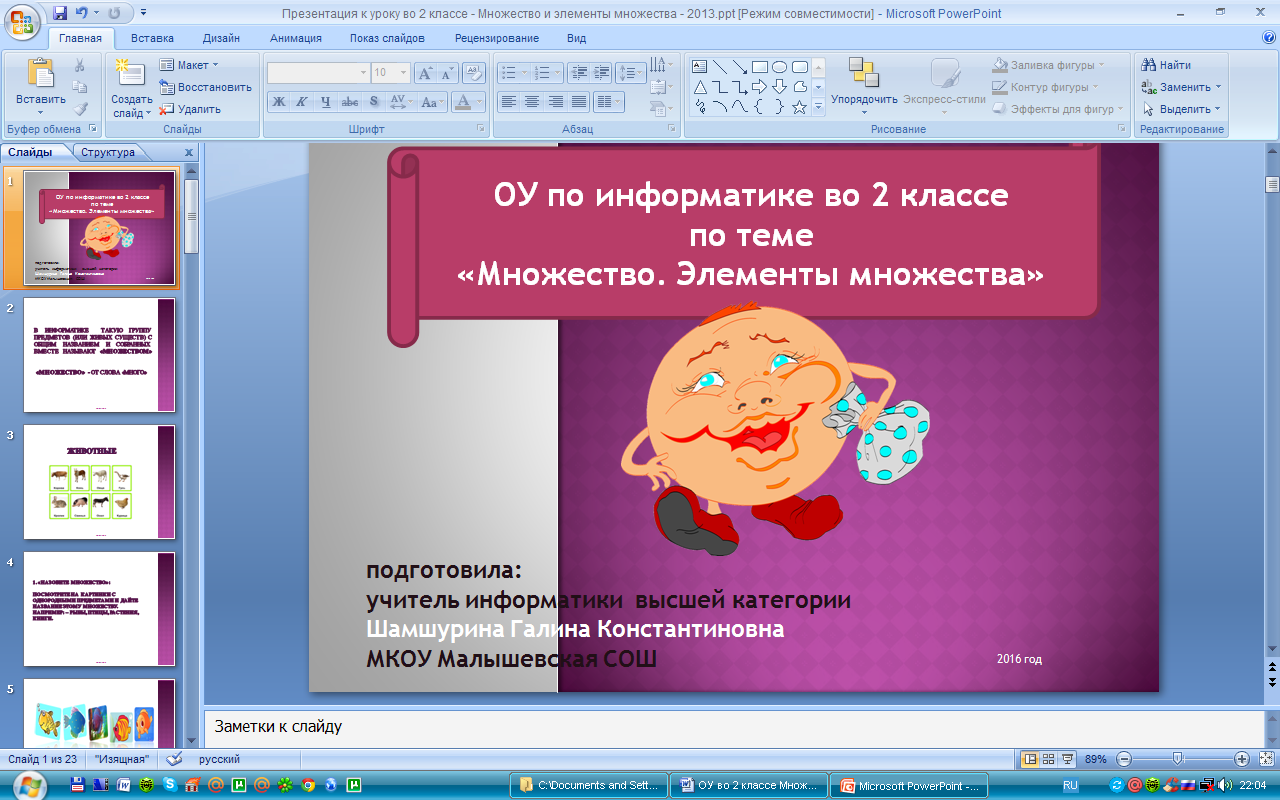Open the Показ слайдов ribbon tab
This screenshot has width=1280, height=800.
pos(387,38)
